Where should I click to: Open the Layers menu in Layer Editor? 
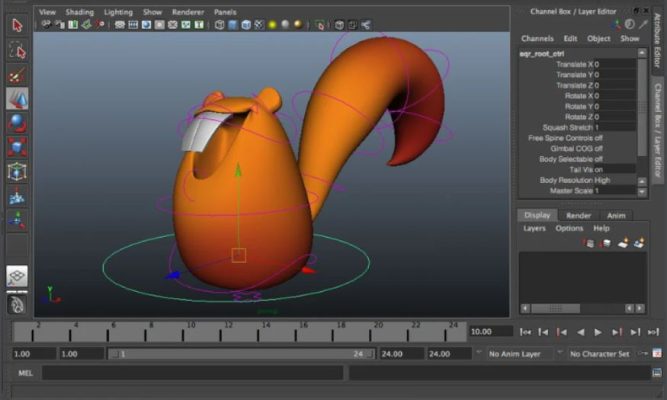pyautogui.click(x=534, y=228)
